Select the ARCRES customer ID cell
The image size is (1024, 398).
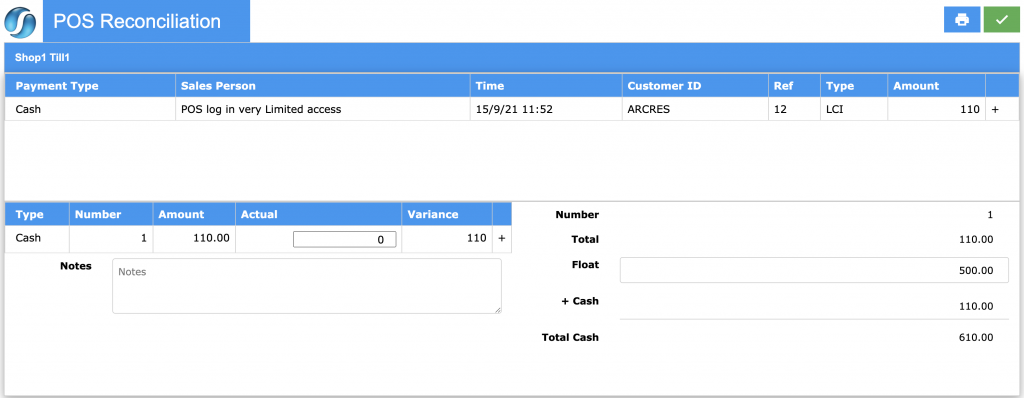[695, 110]
